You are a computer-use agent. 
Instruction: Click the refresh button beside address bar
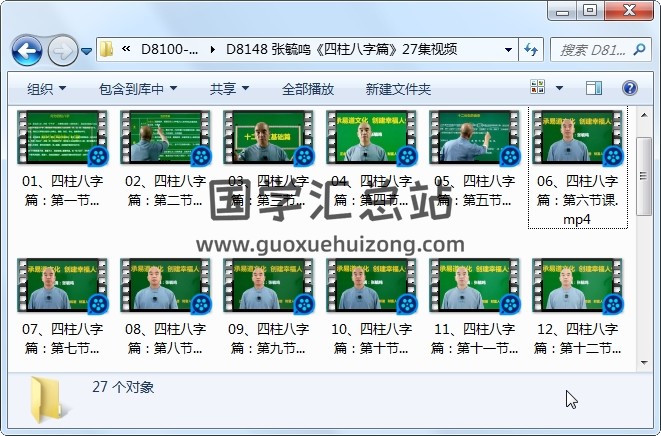pyautogui.click(x=529, y=49)
